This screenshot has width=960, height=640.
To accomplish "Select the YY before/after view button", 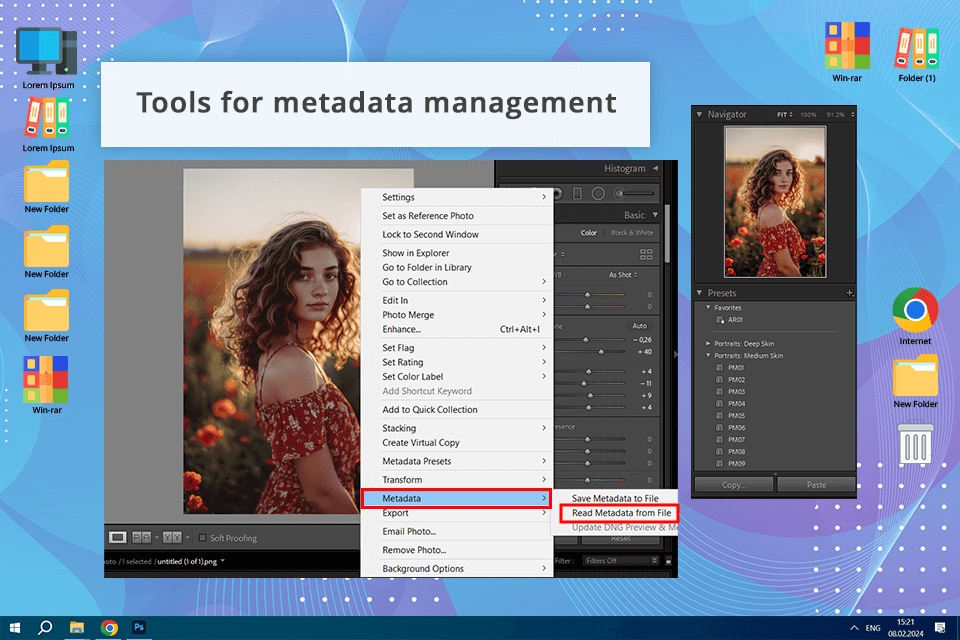I will tap(172, 537).
